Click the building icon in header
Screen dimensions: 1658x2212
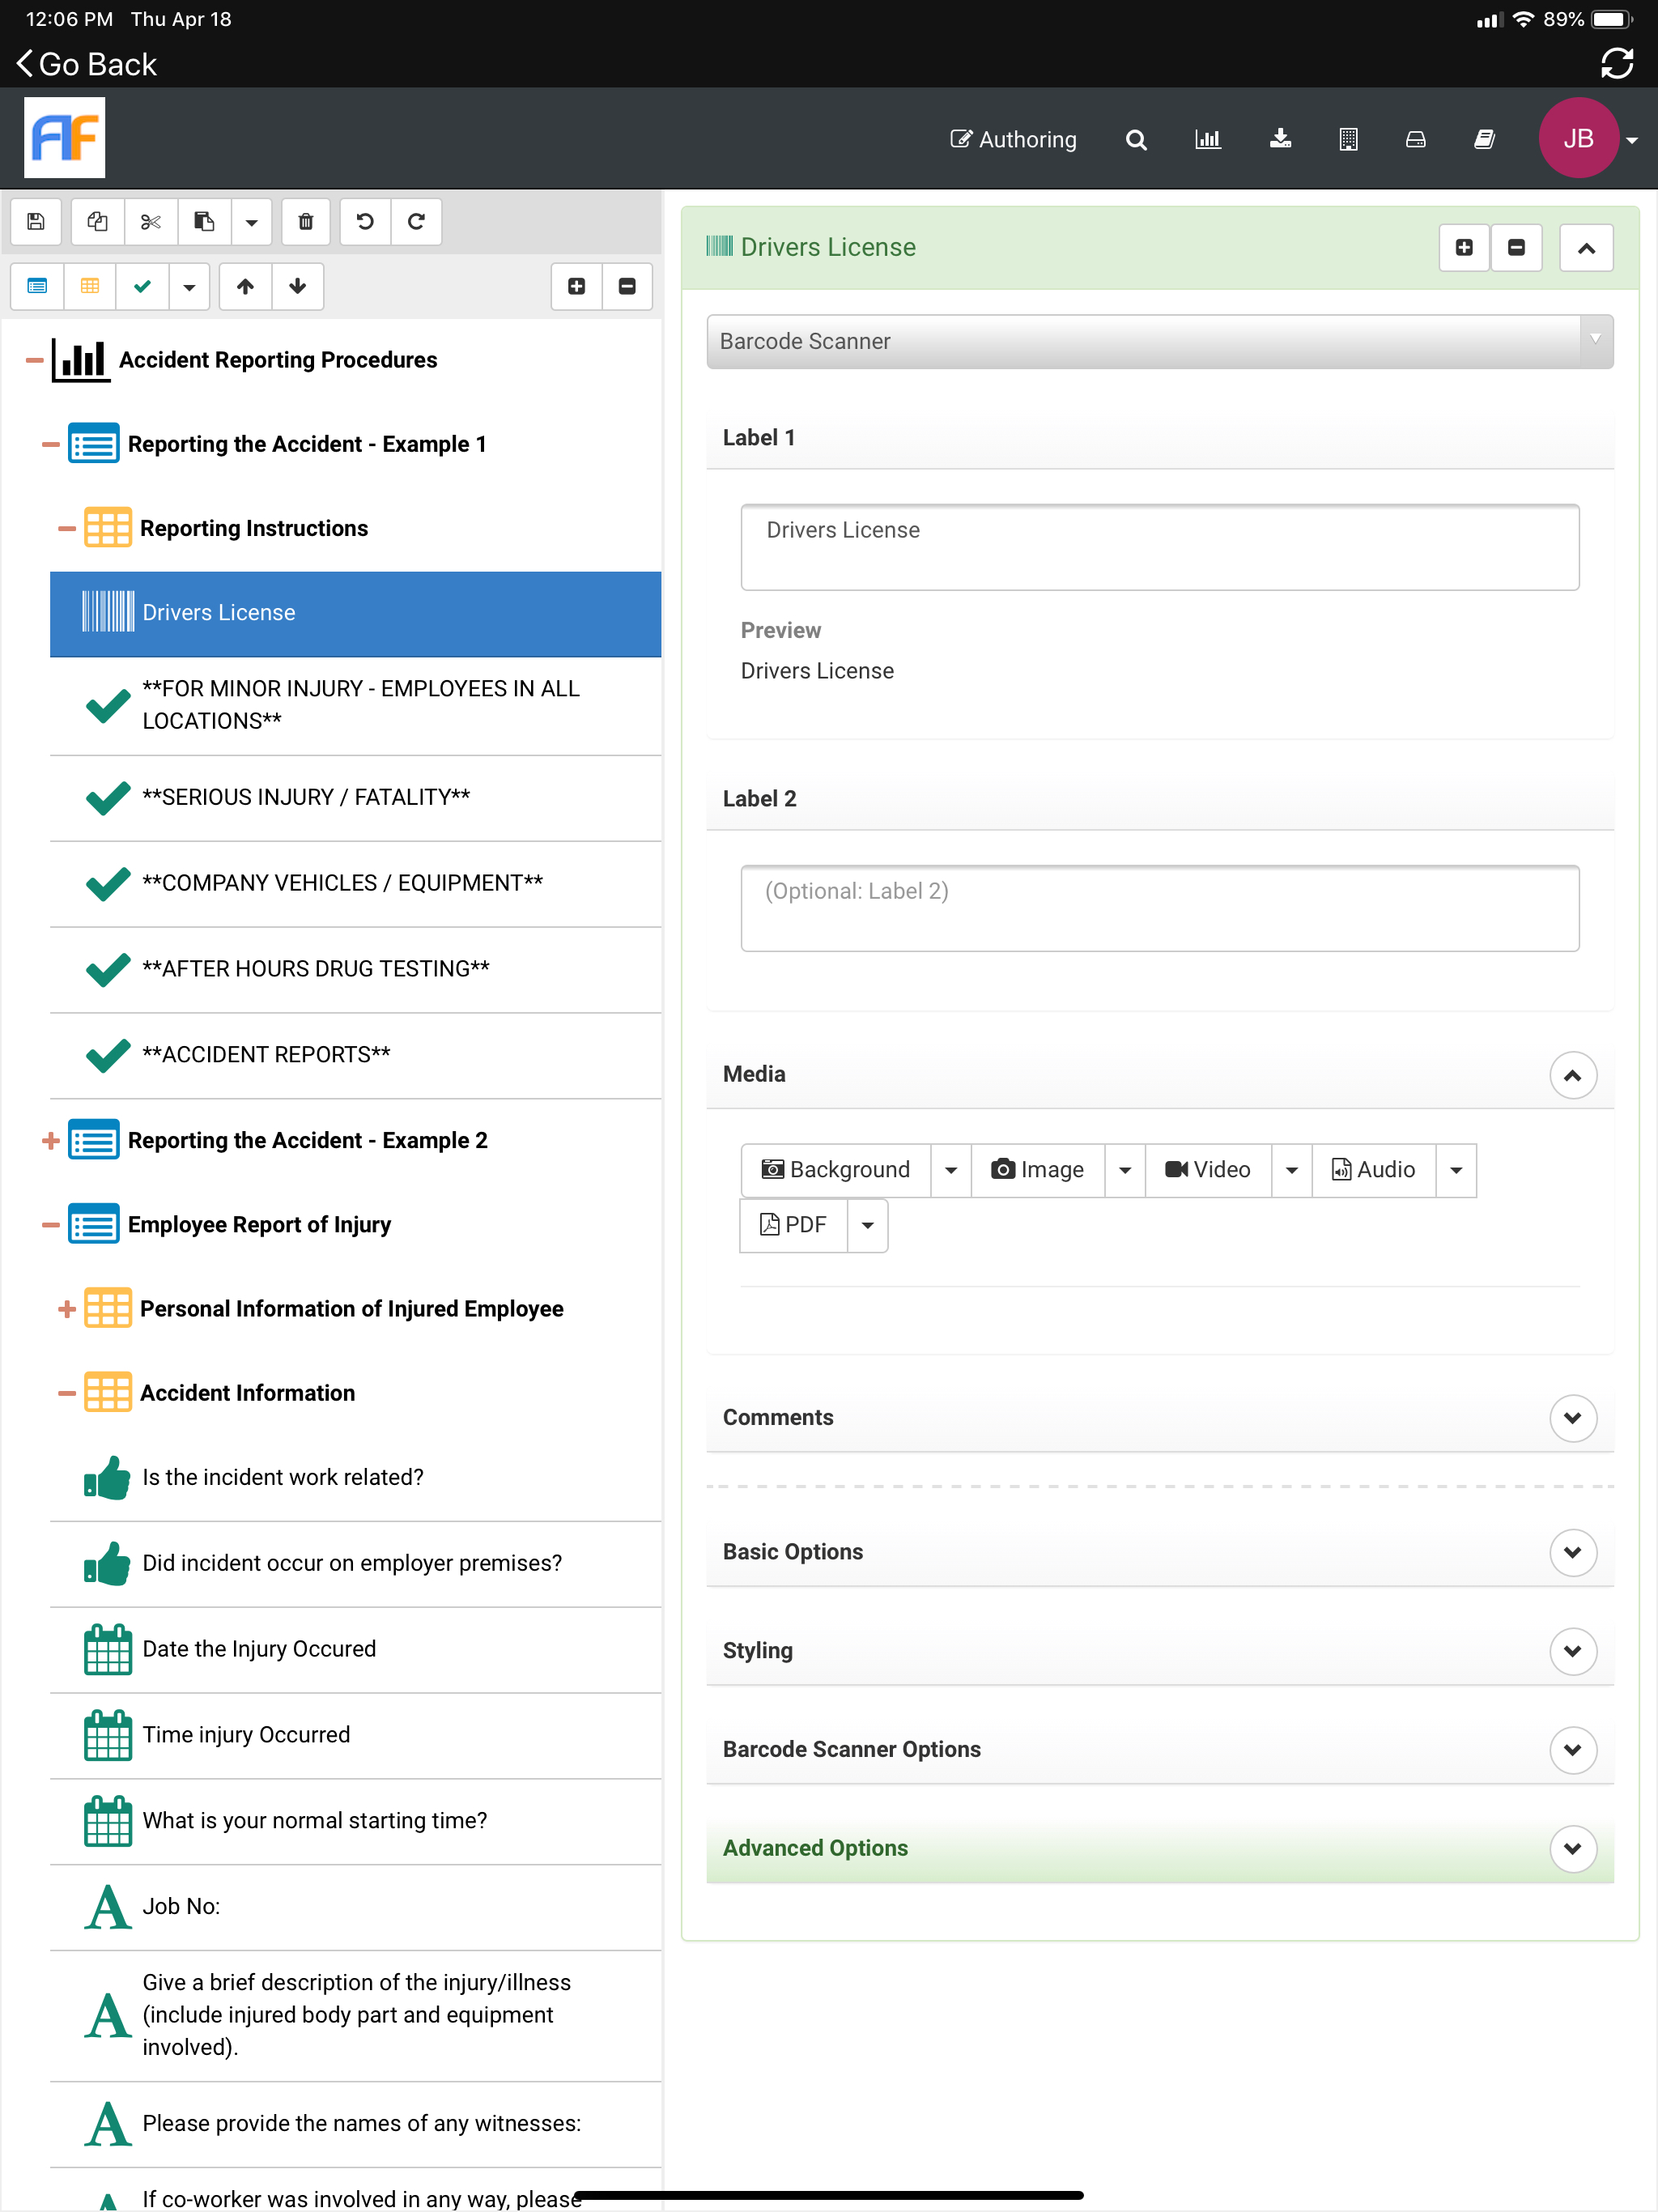tap(1348, 139)
